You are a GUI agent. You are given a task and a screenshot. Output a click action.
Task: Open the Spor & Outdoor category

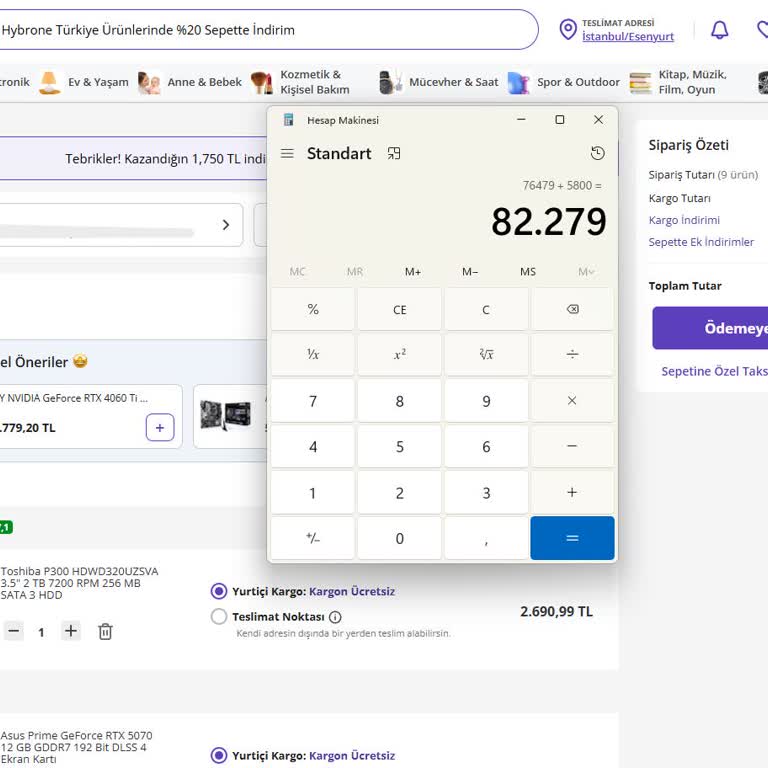click(x=564, y=82)
